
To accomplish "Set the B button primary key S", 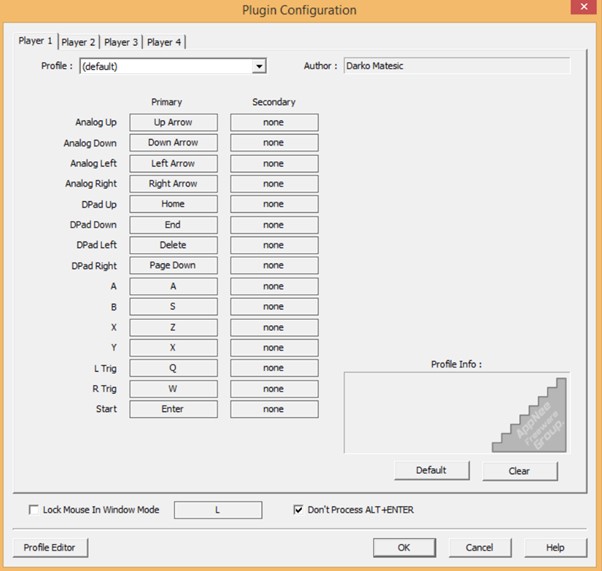I will pos(174,307).
